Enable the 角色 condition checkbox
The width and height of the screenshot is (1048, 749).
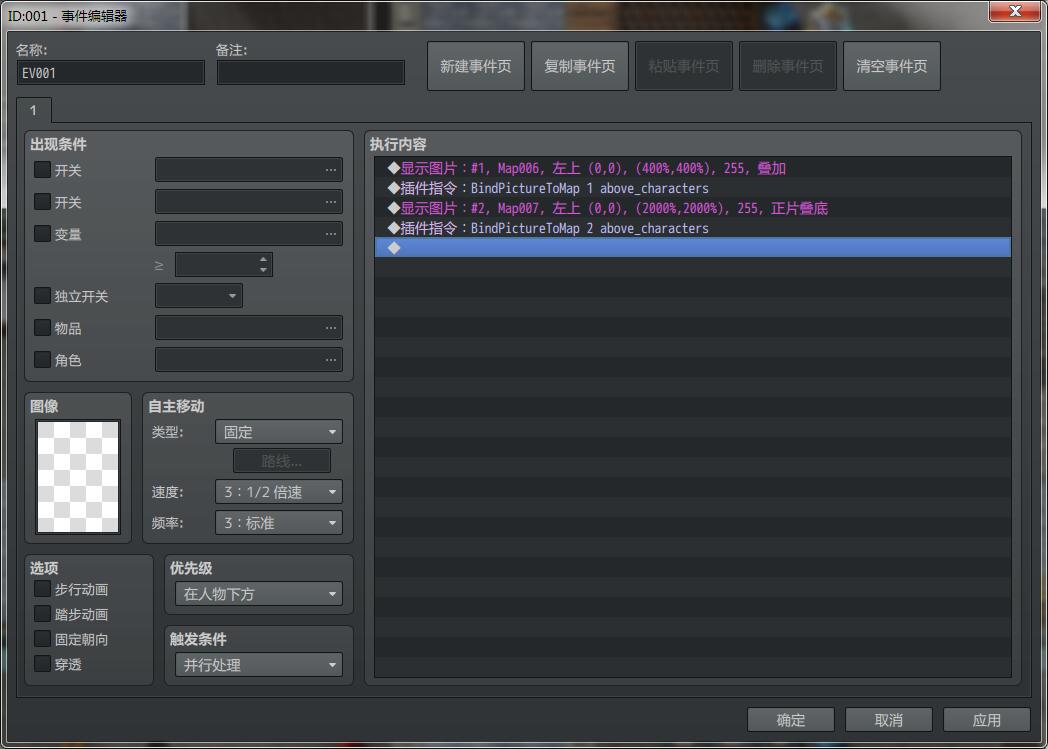click(x=42, y=359)
